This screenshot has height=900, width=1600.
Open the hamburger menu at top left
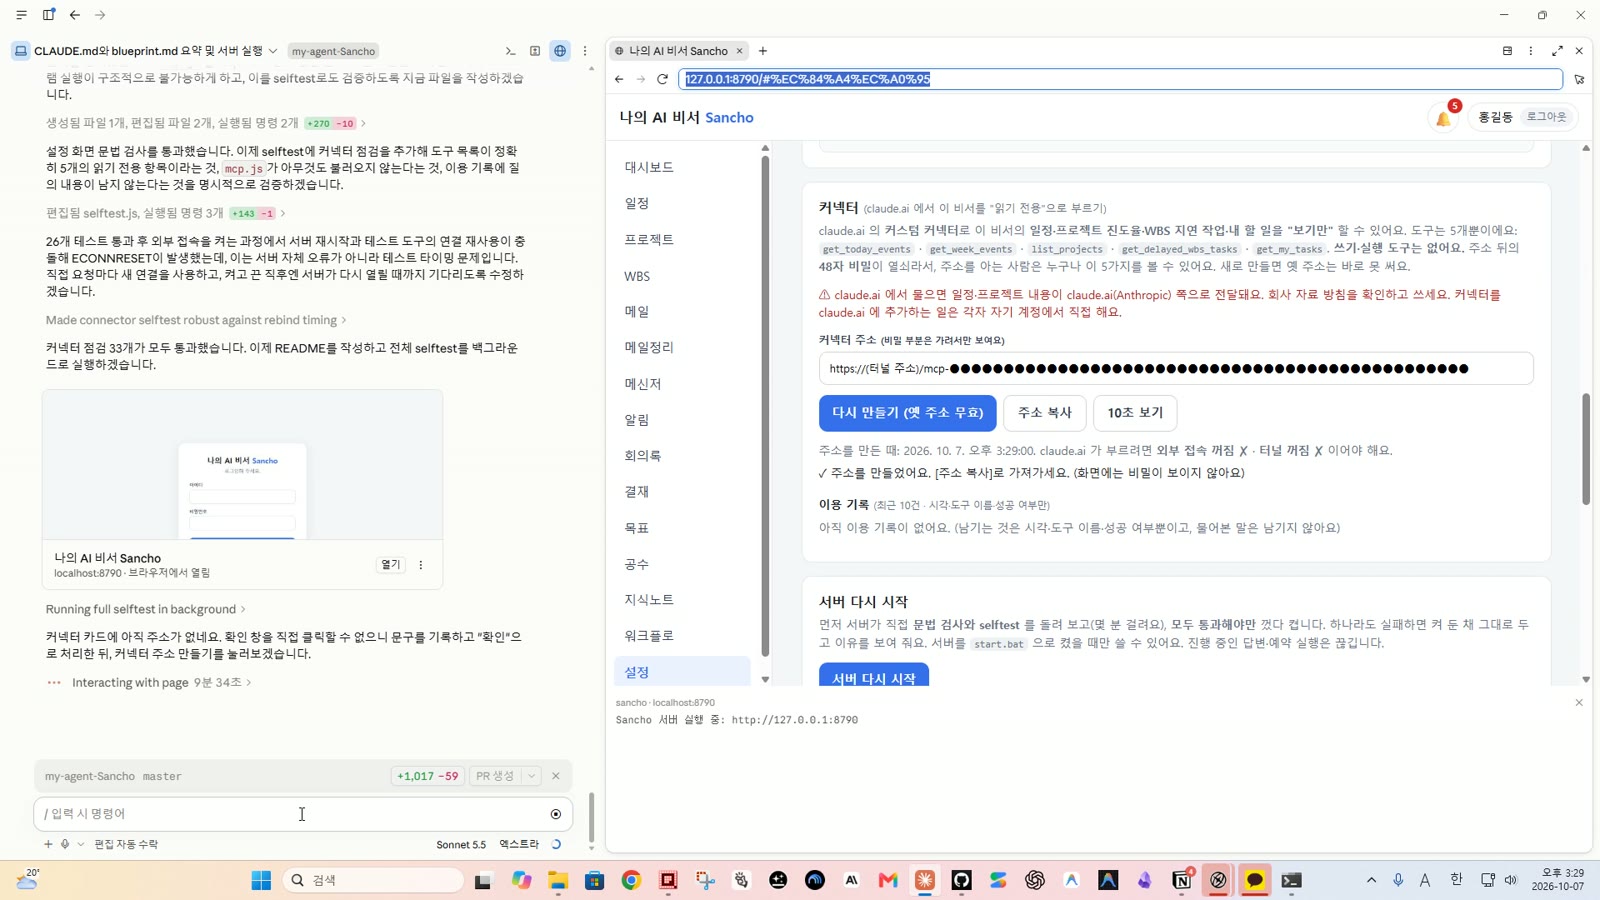click(x=21, y=15)
